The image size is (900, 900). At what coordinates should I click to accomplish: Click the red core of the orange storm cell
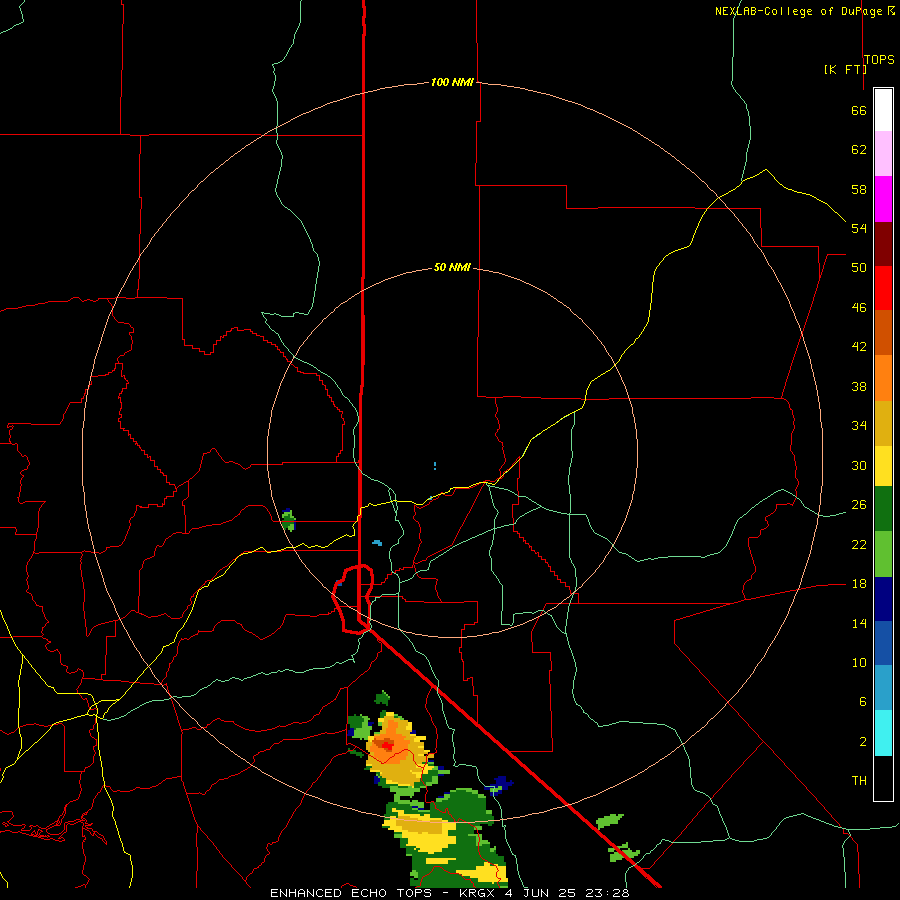click(x=387, y=746)
